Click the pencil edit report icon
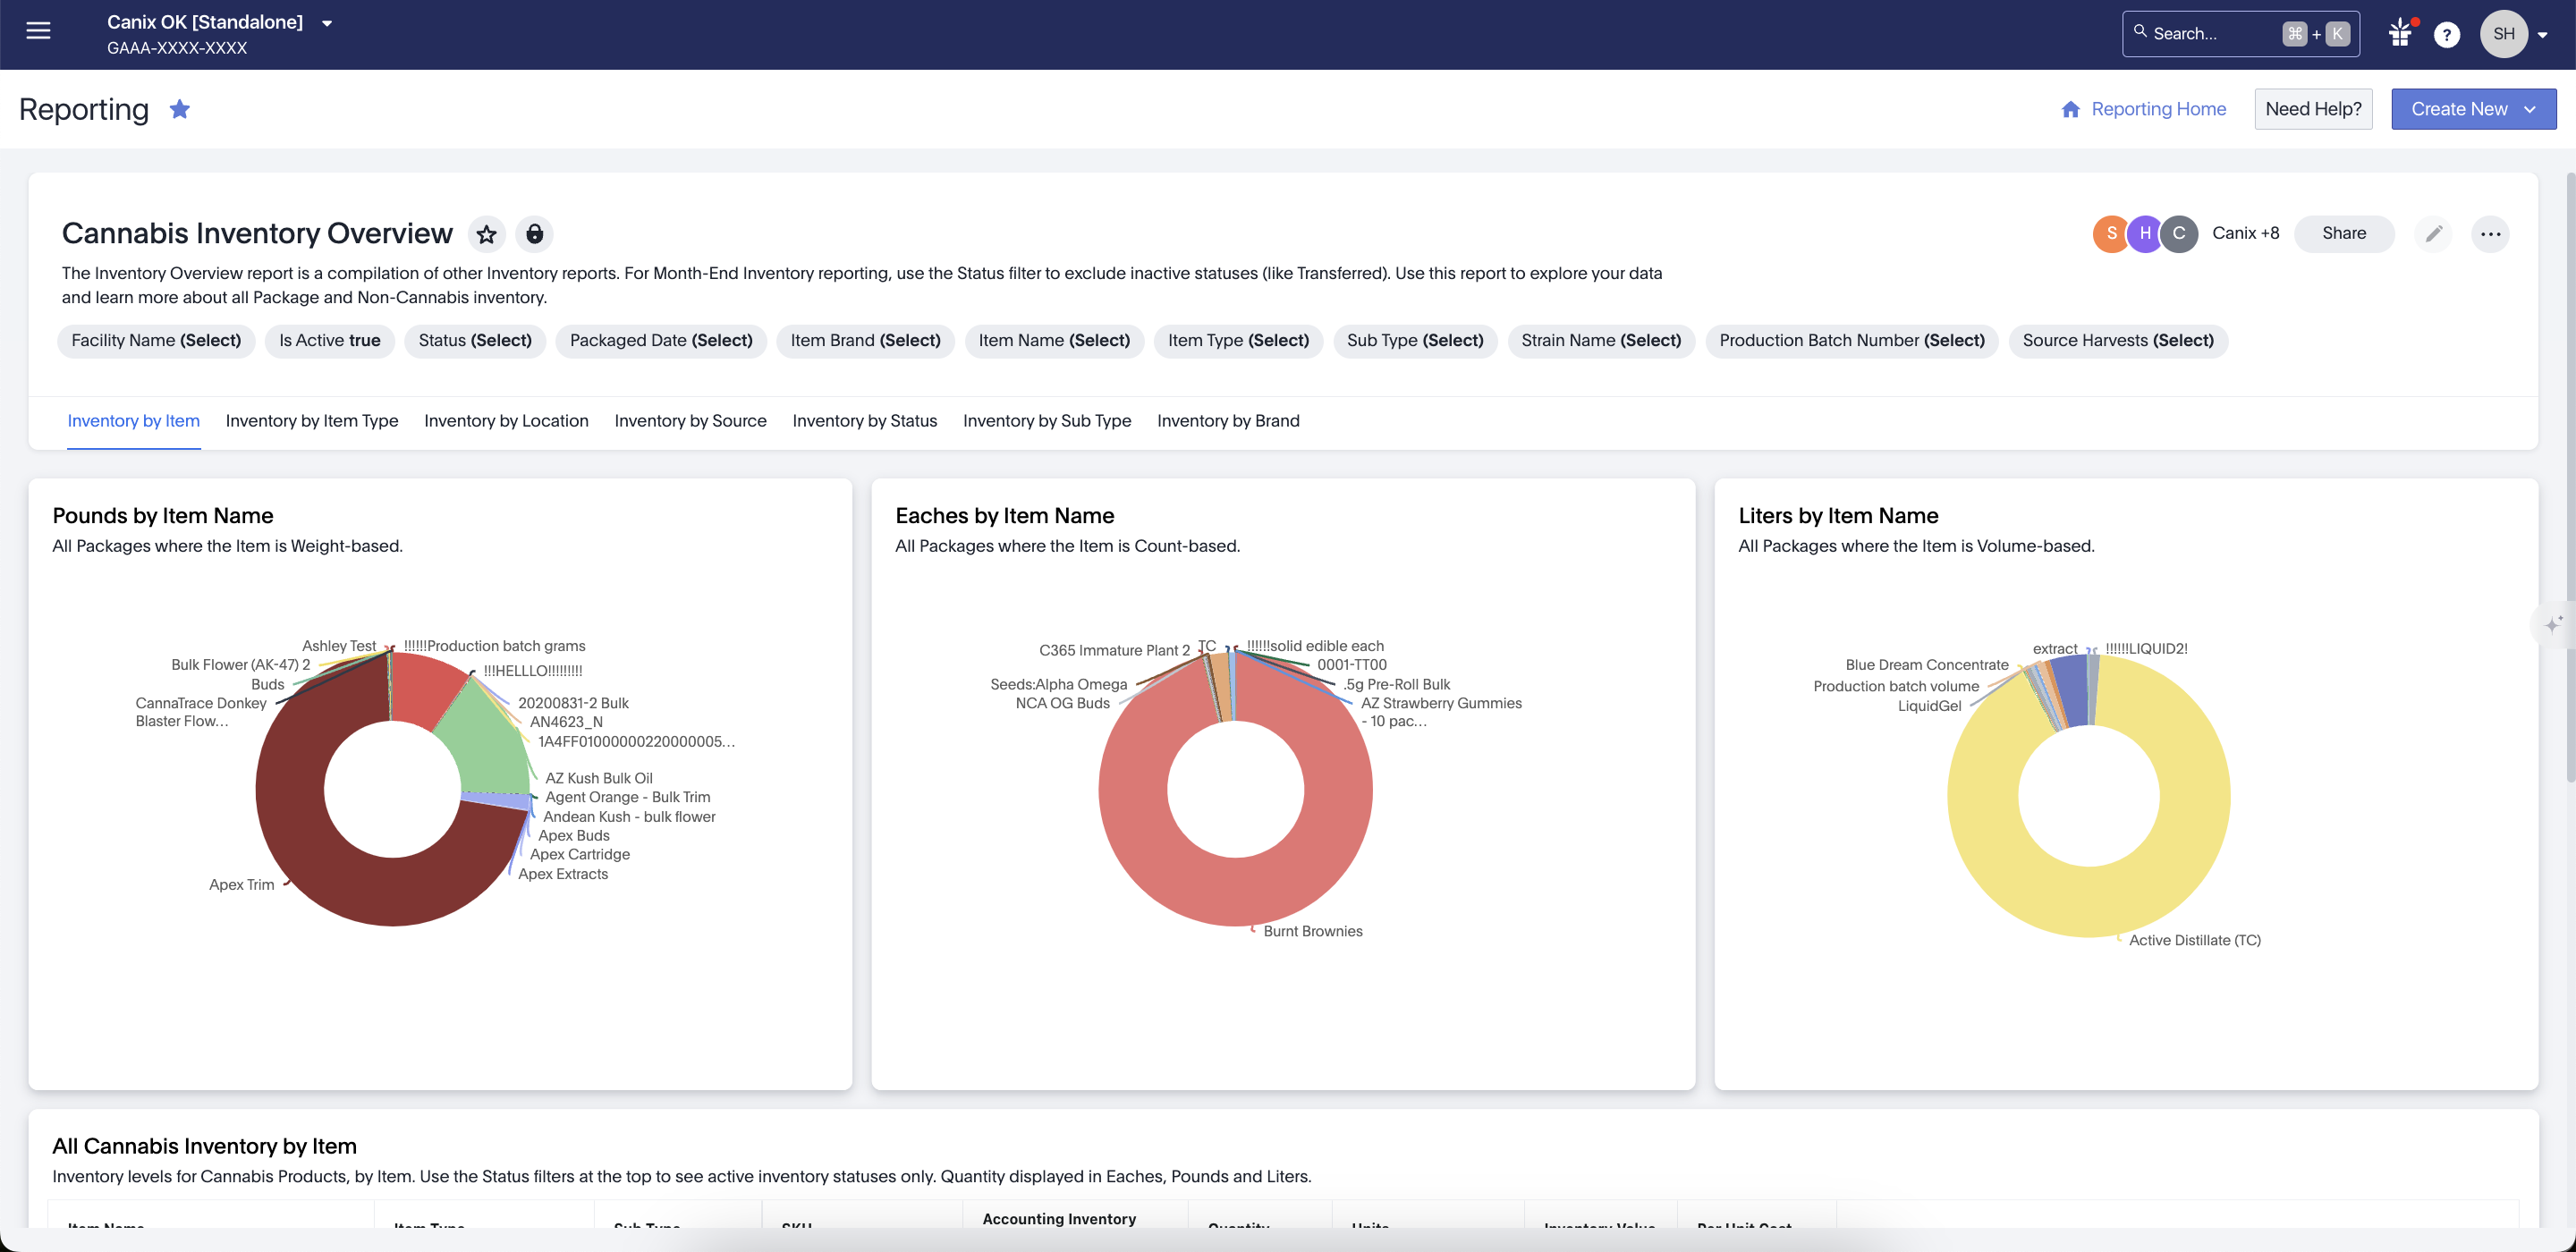2576x1252 pixels. click(2433, 234)
